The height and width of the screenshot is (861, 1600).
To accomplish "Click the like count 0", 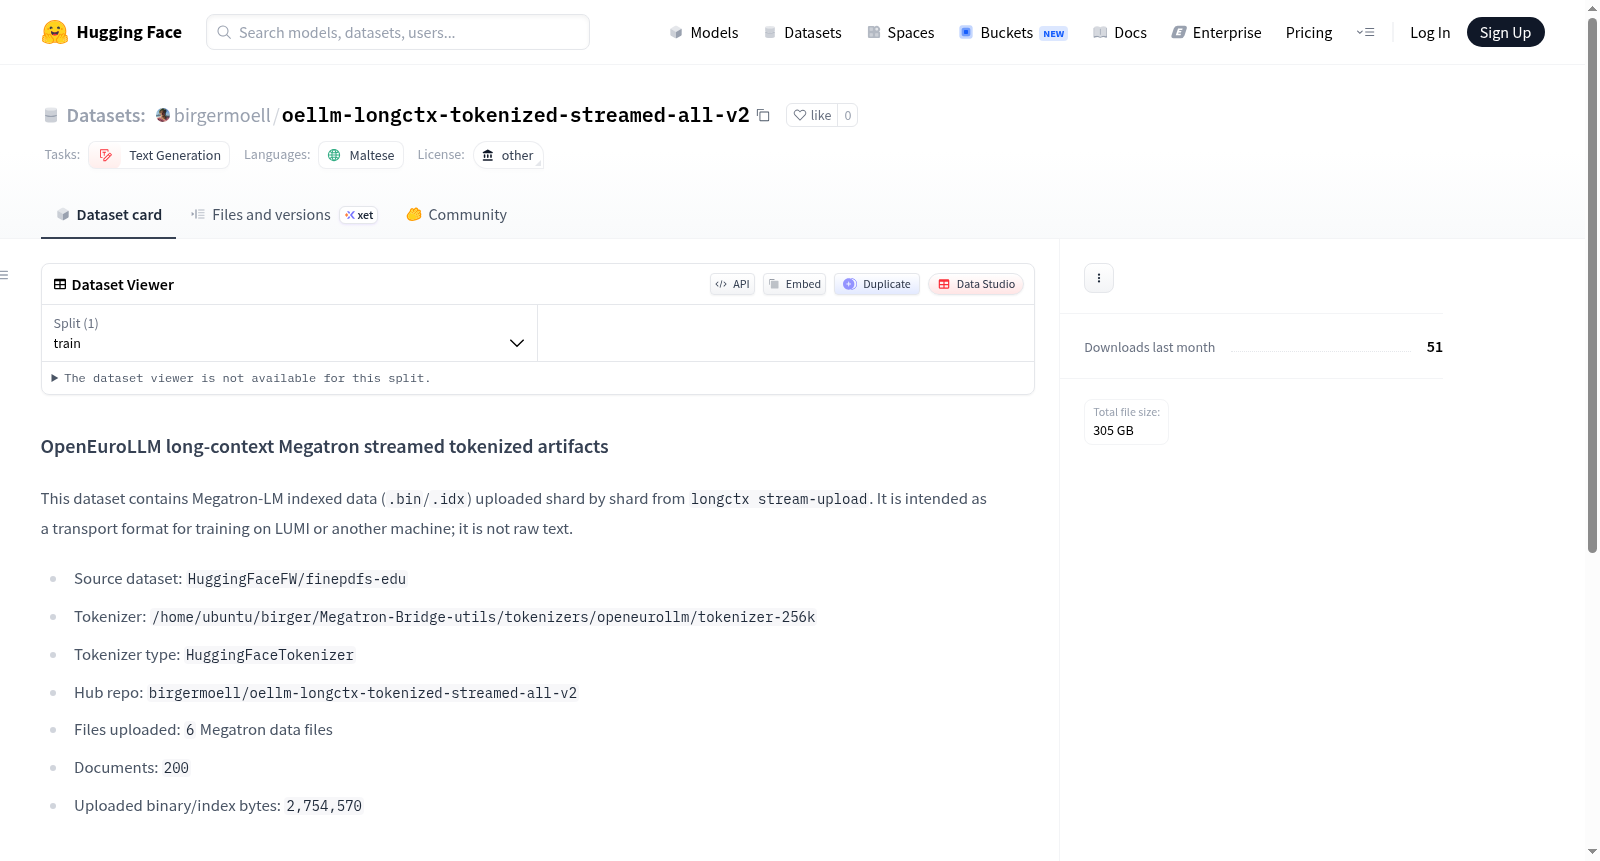I will click(848, 115).
